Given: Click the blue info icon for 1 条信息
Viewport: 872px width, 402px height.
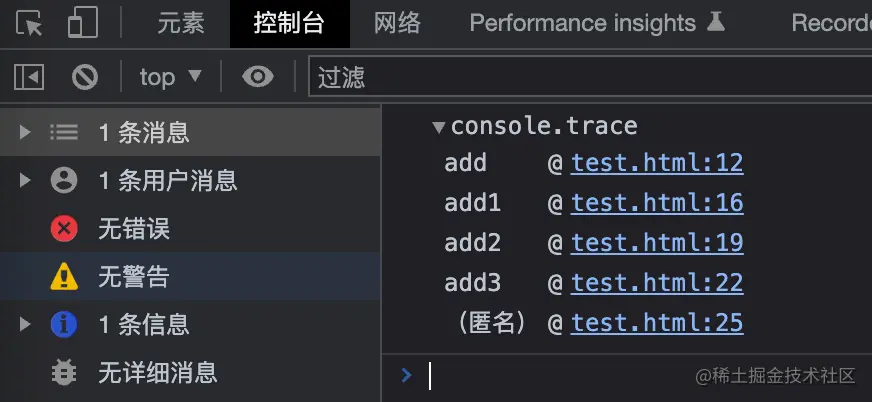Looking at the screenshot, I should (64, 325).
